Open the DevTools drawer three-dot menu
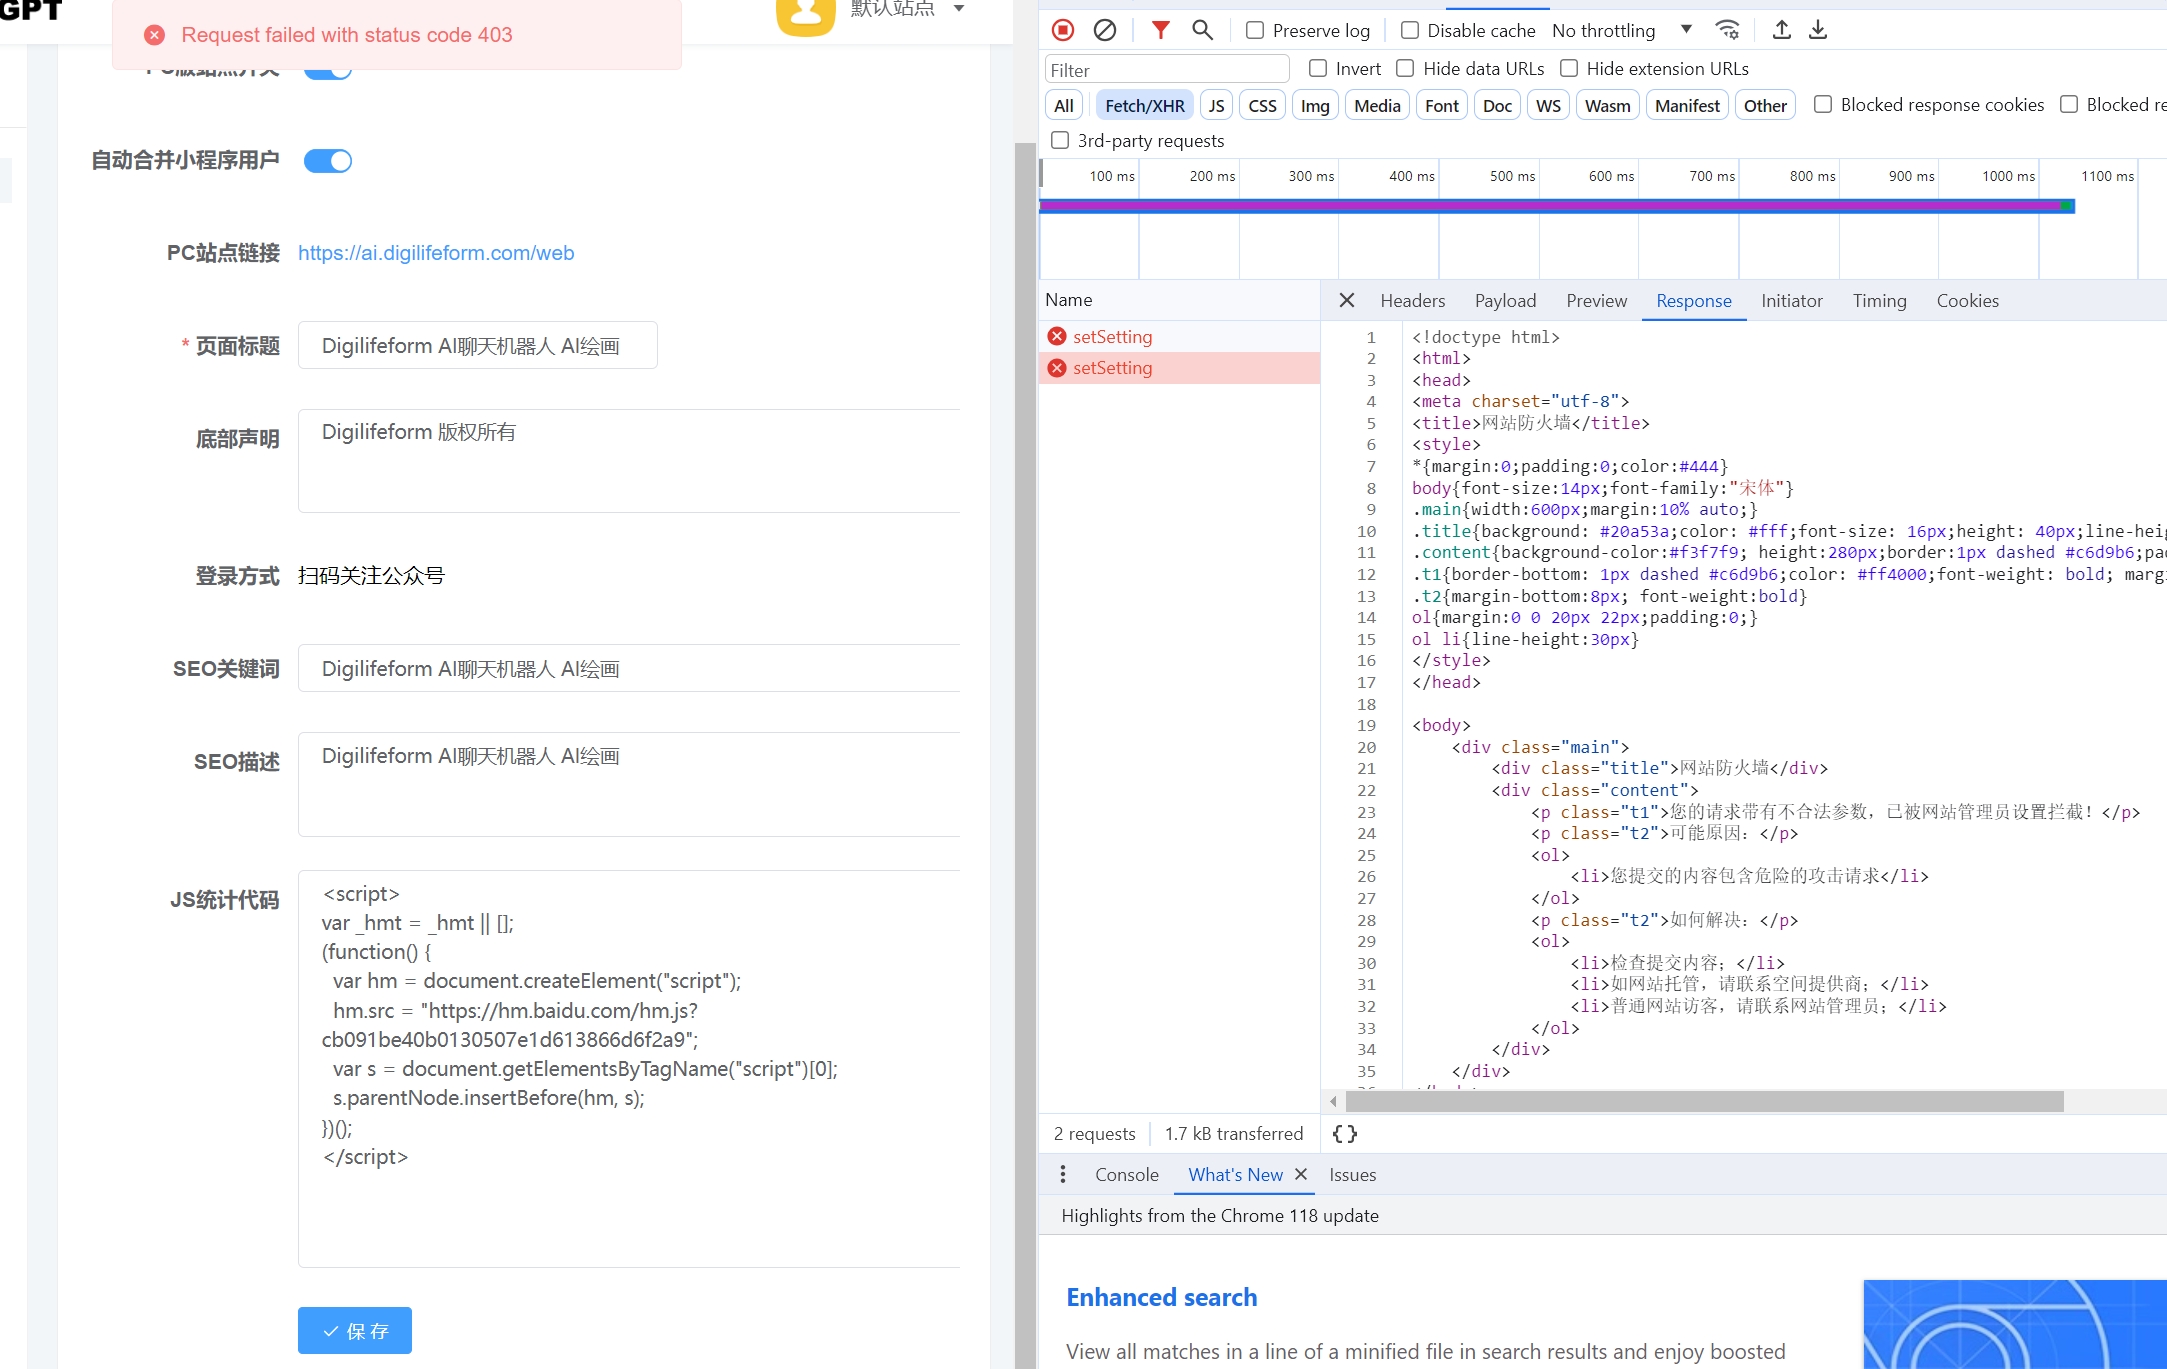This screenshot has height=1369, width=2167. coord(1062,1174)
